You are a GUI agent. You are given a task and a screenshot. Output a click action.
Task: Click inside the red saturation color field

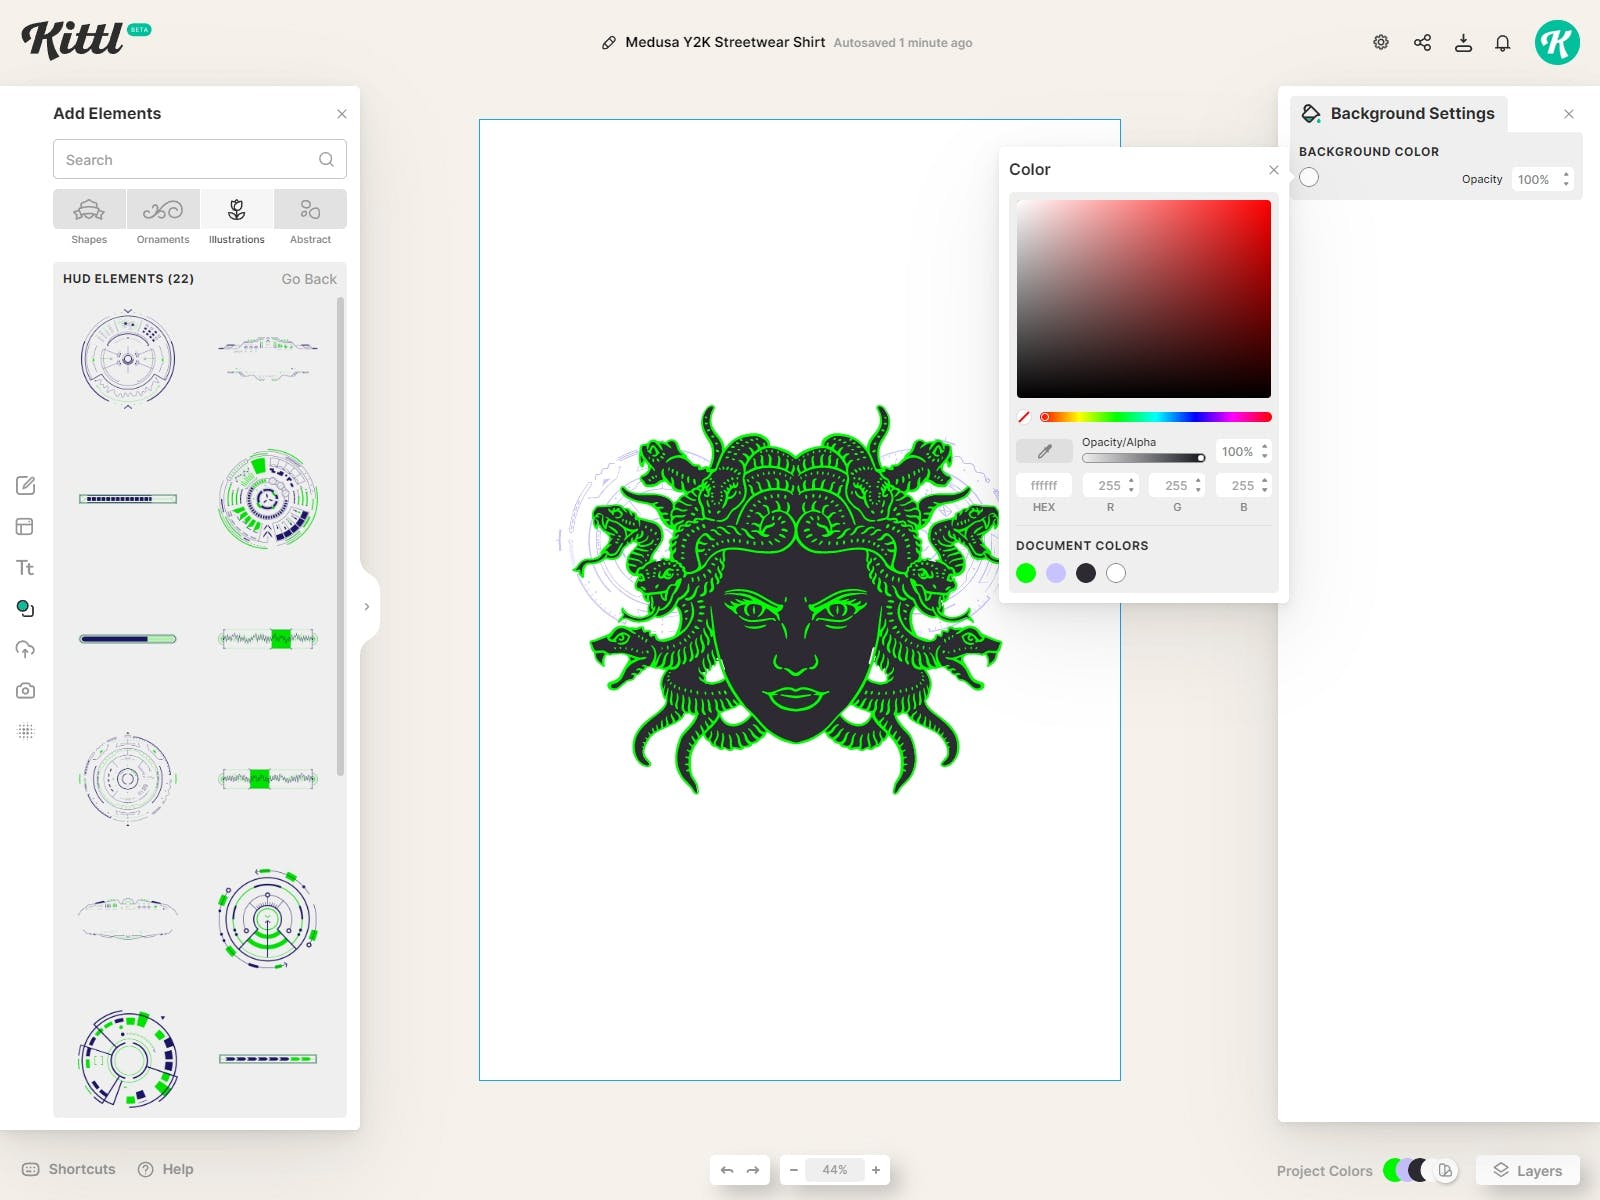(1144, 299)
